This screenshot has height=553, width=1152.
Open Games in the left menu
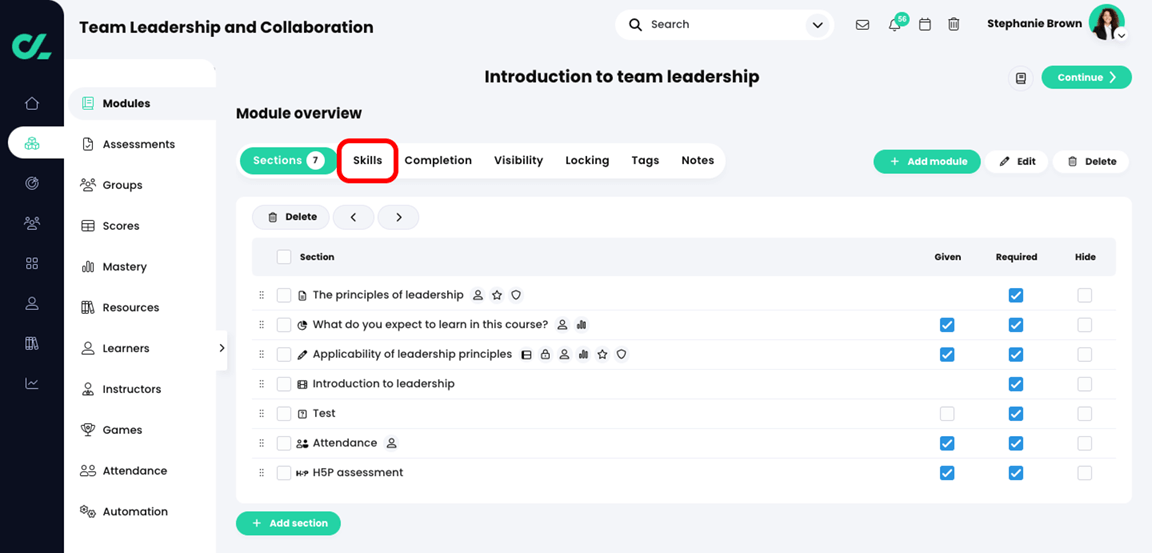[x=112, y=430]
